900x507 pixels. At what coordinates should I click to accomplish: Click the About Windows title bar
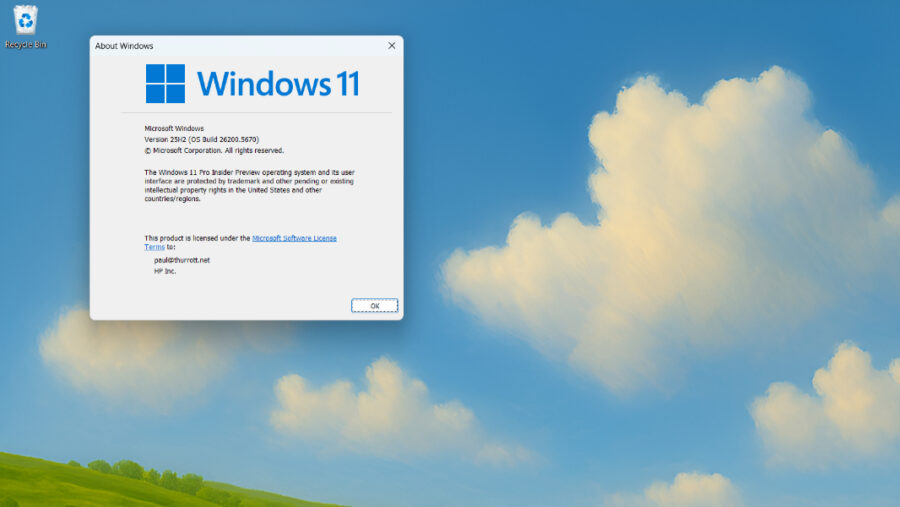click(220, 45)
